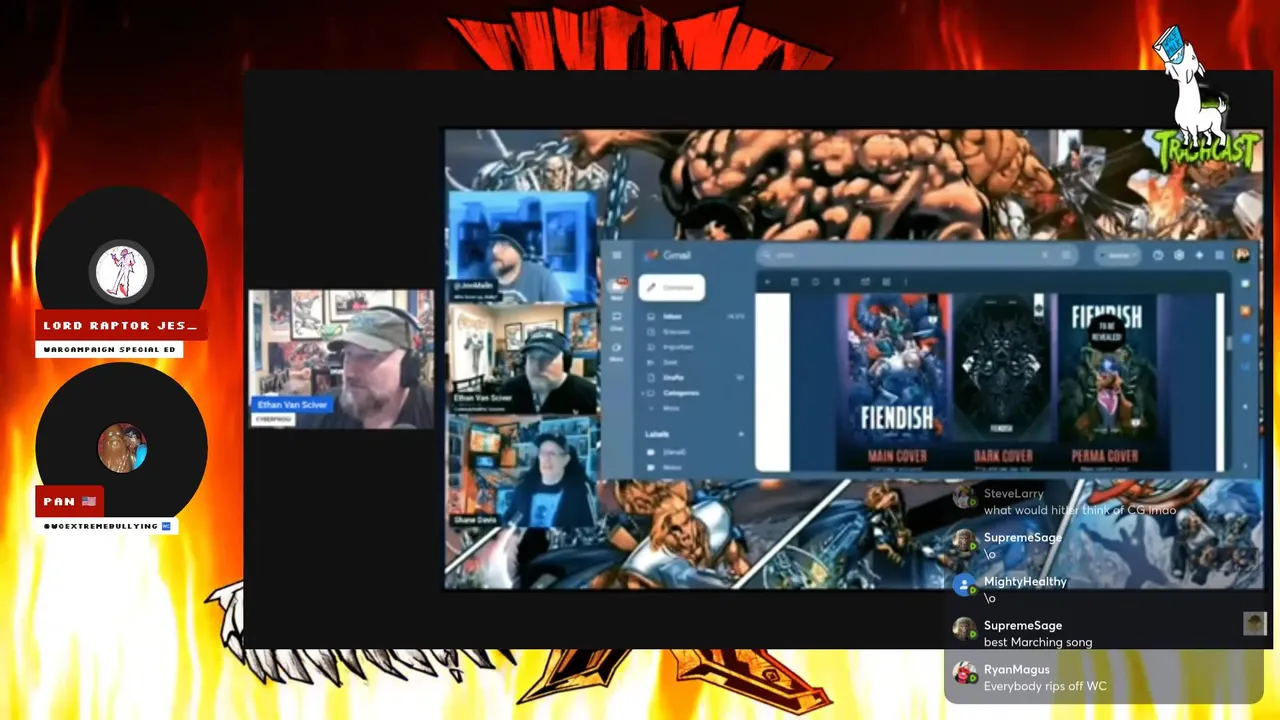Open the Gemini sparkle icon
This screenshot has width=1280, height=720.
click(x=1199, y=255)
